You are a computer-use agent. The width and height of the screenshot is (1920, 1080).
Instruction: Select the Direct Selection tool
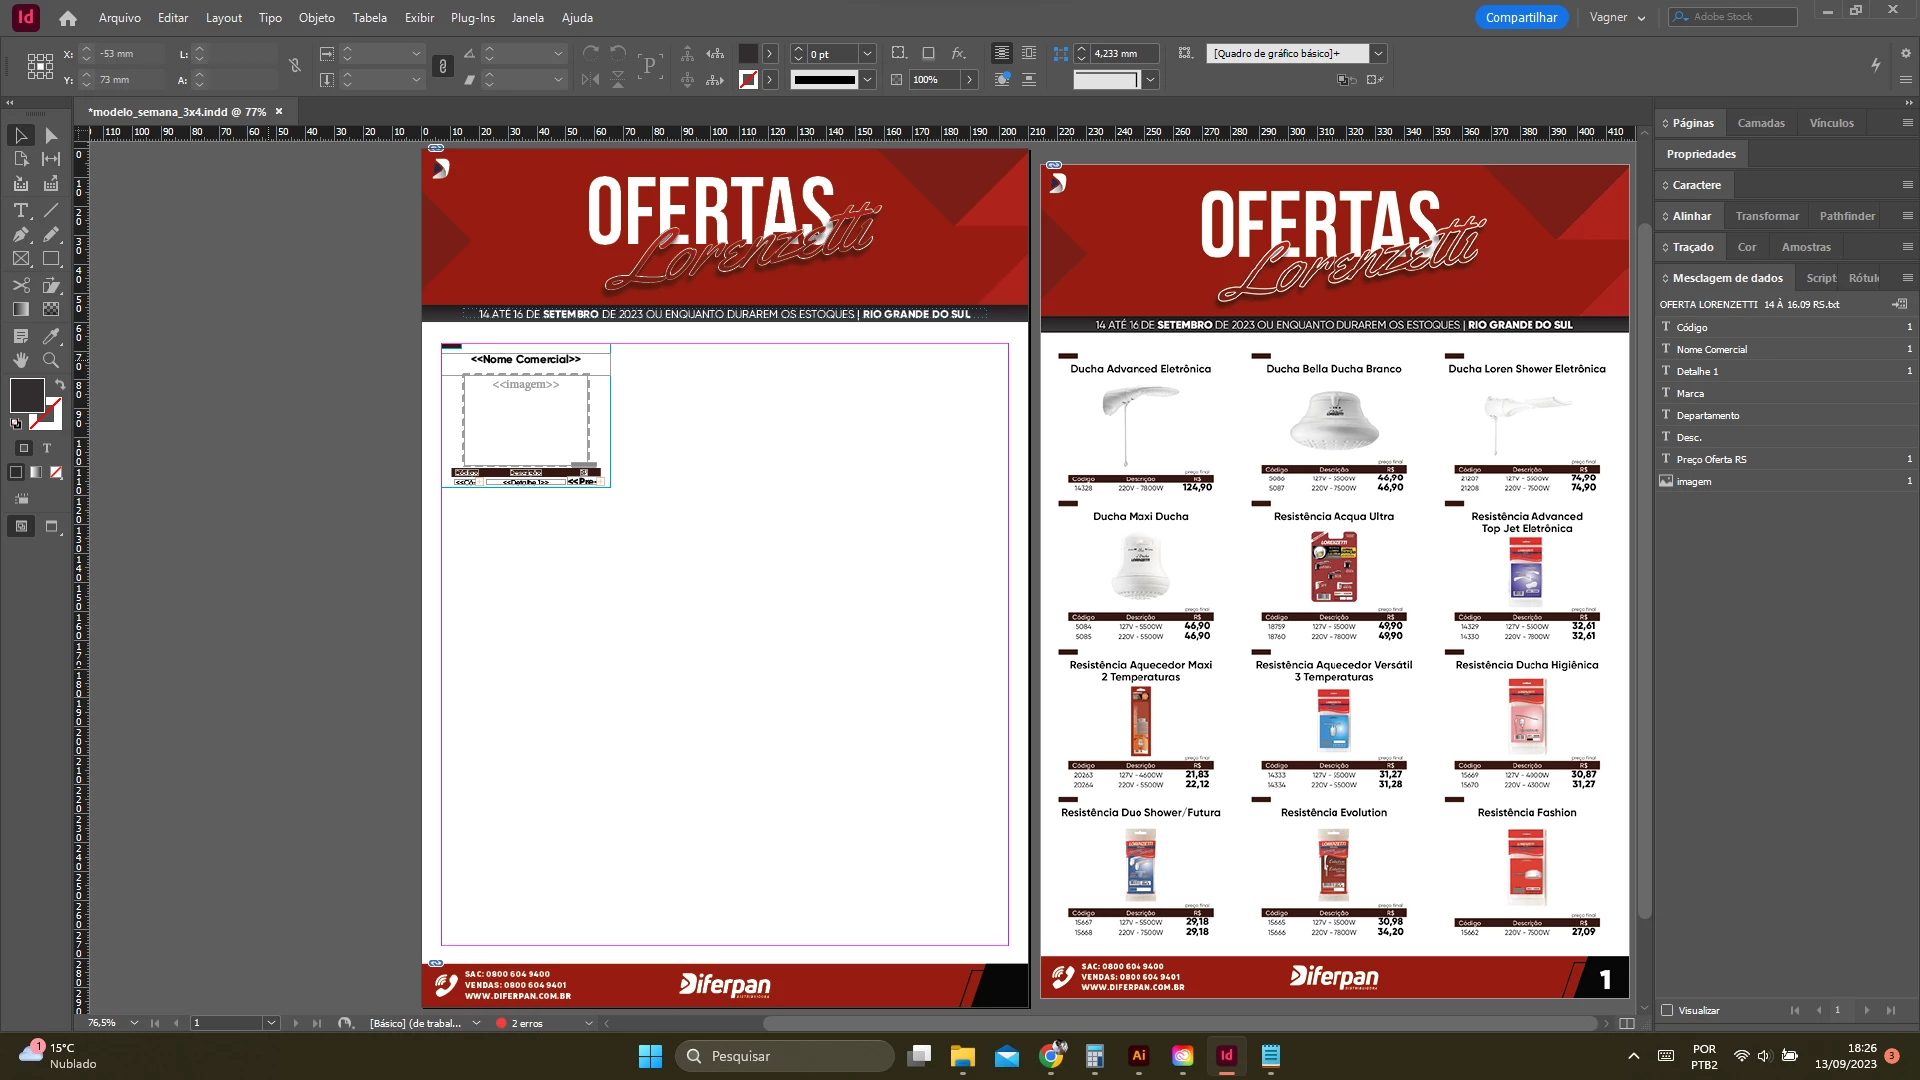coord(51,135)
